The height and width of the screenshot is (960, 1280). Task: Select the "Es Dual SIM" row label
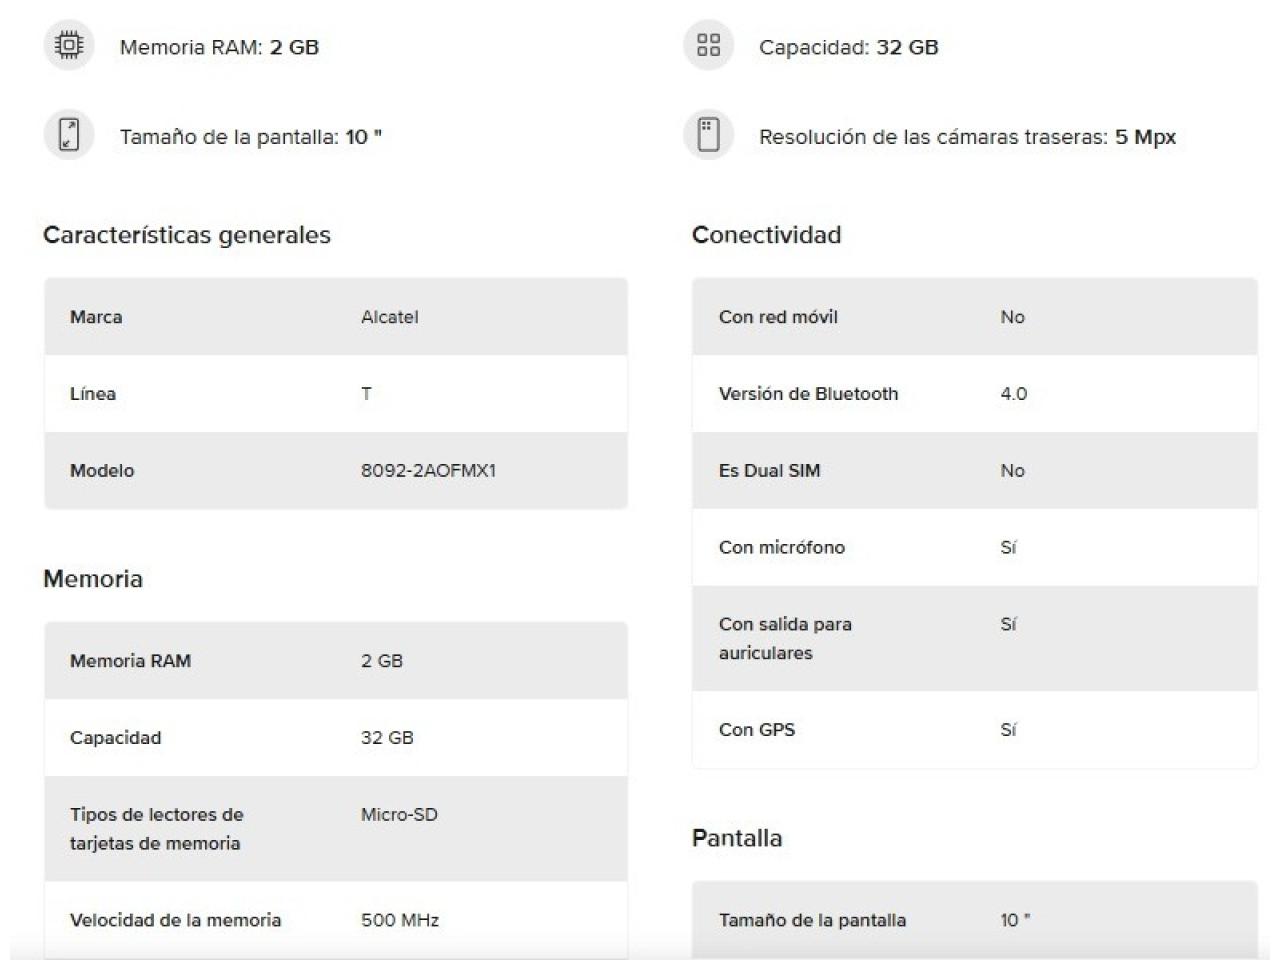click(769, 471)
